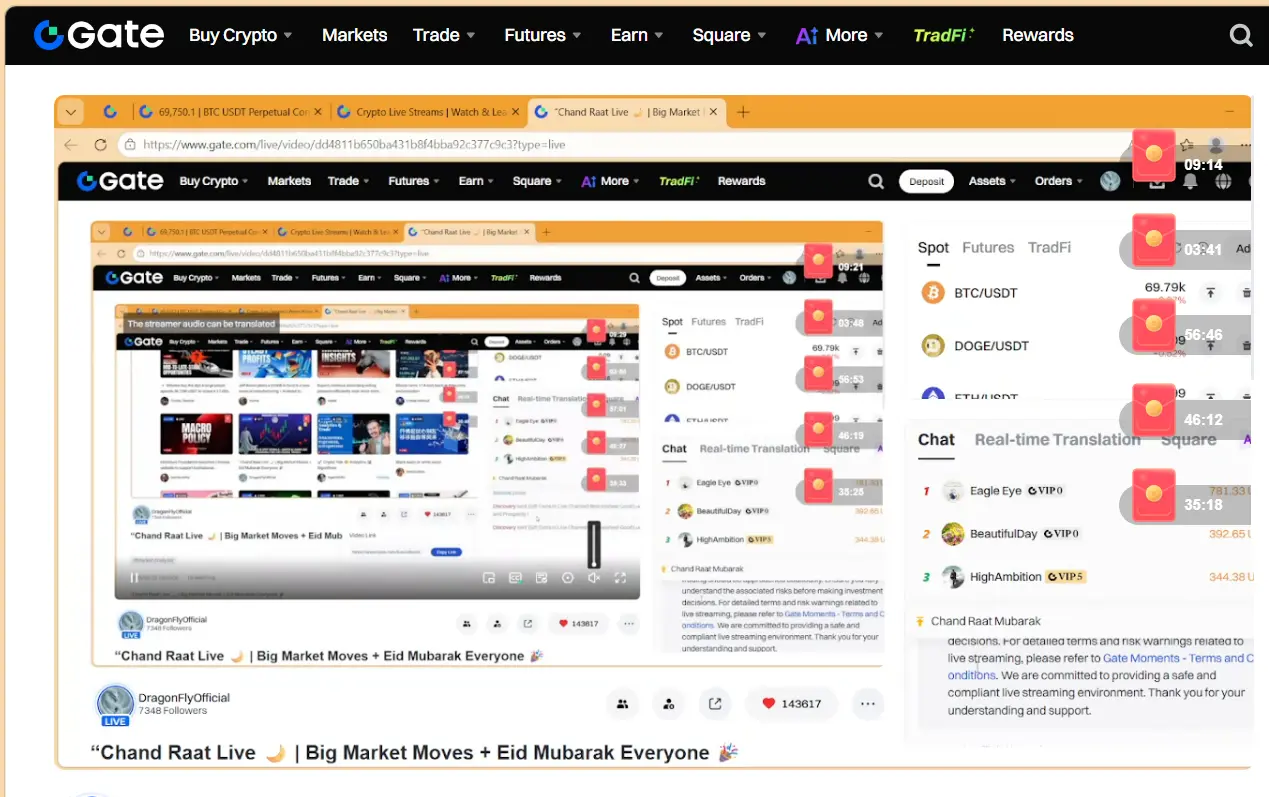The image size is (1269, 797).
Task: Enter fullscreen using the player's fullscreen icon
Action: click(x=620, y=577)
